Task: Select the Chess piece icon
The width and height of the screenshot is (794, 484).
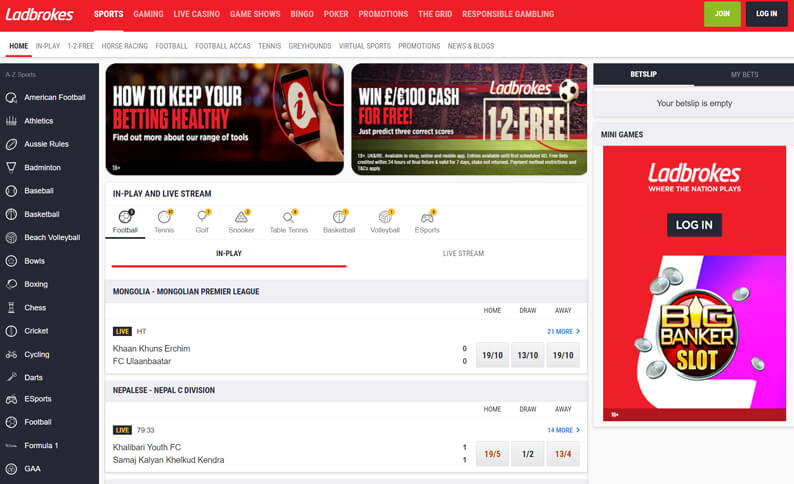Action: coord(11,308)
